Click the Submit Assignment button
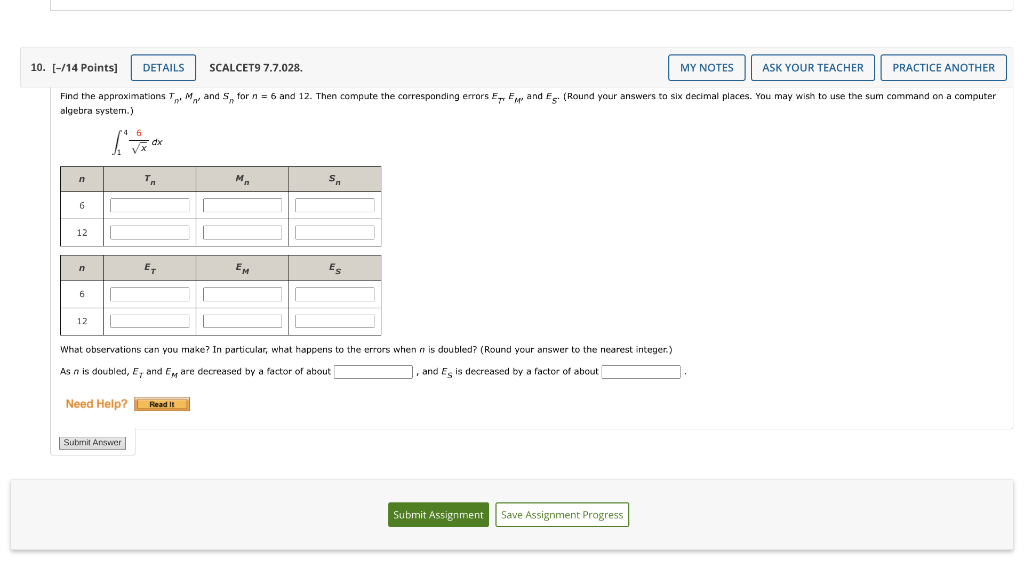This screenshot has height=576, width=1024. pos(438,514)
